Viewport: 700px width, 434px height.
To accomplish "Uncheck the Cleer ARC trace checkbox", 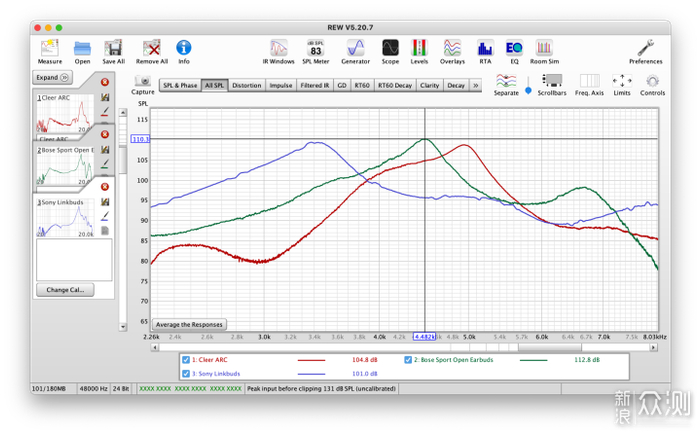I will tap(186, 359).
